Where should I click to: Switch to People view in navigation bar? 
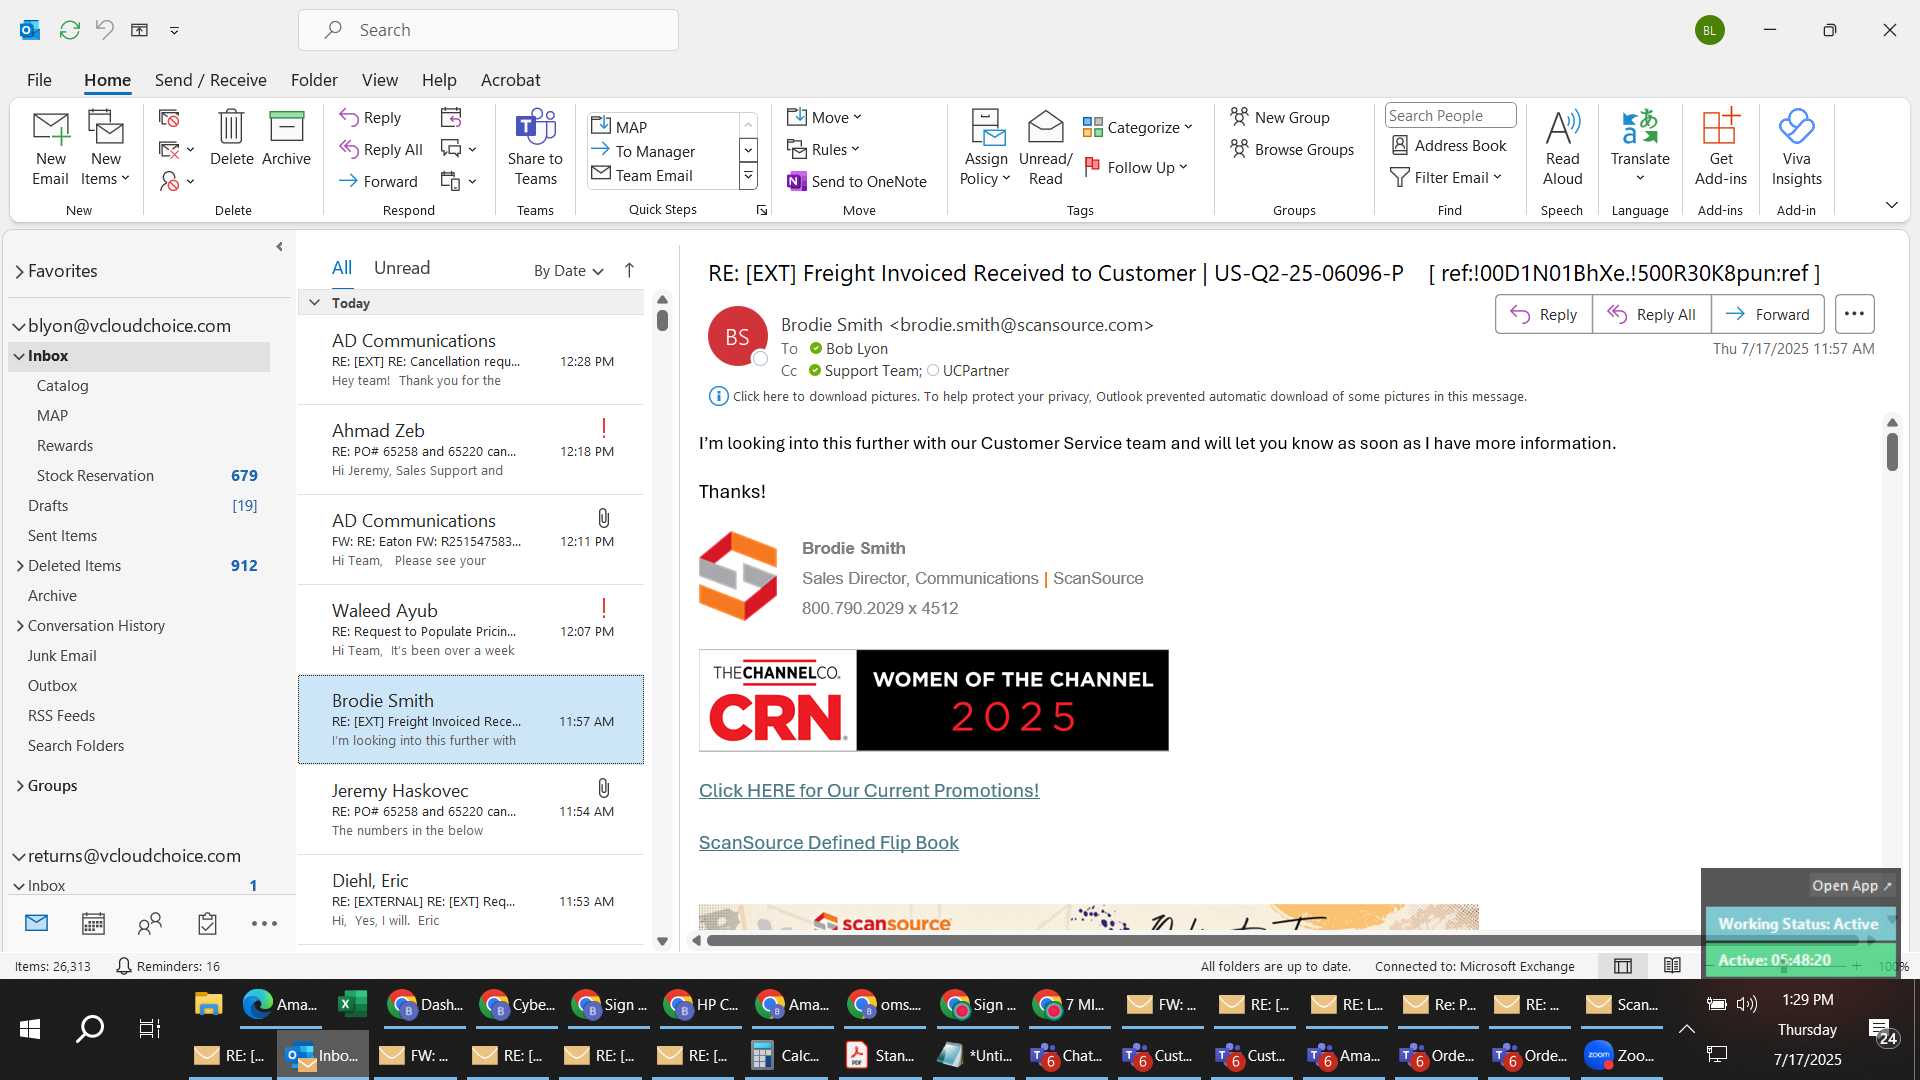click(150, 923)
